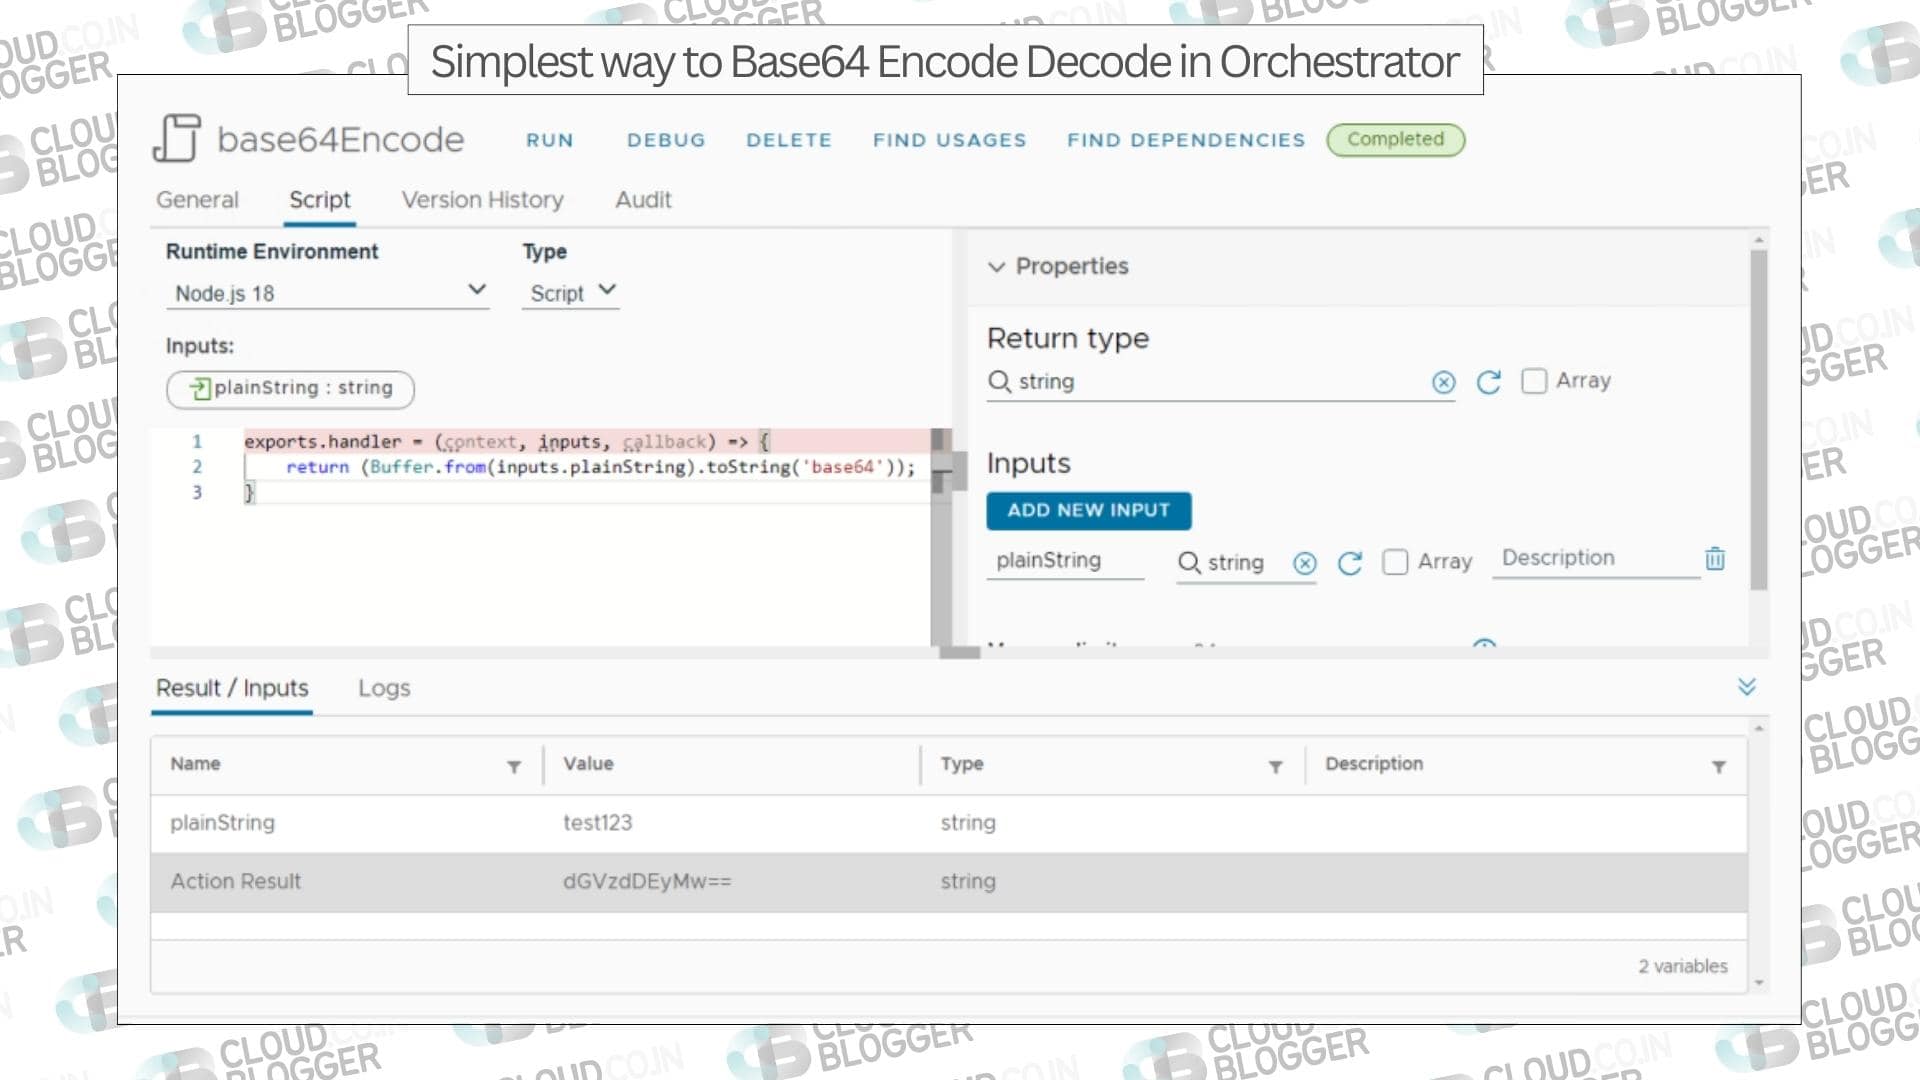This screenshot has height=1080, width=1920.
Task: Click the RUN button
Action: pos(550,140)
